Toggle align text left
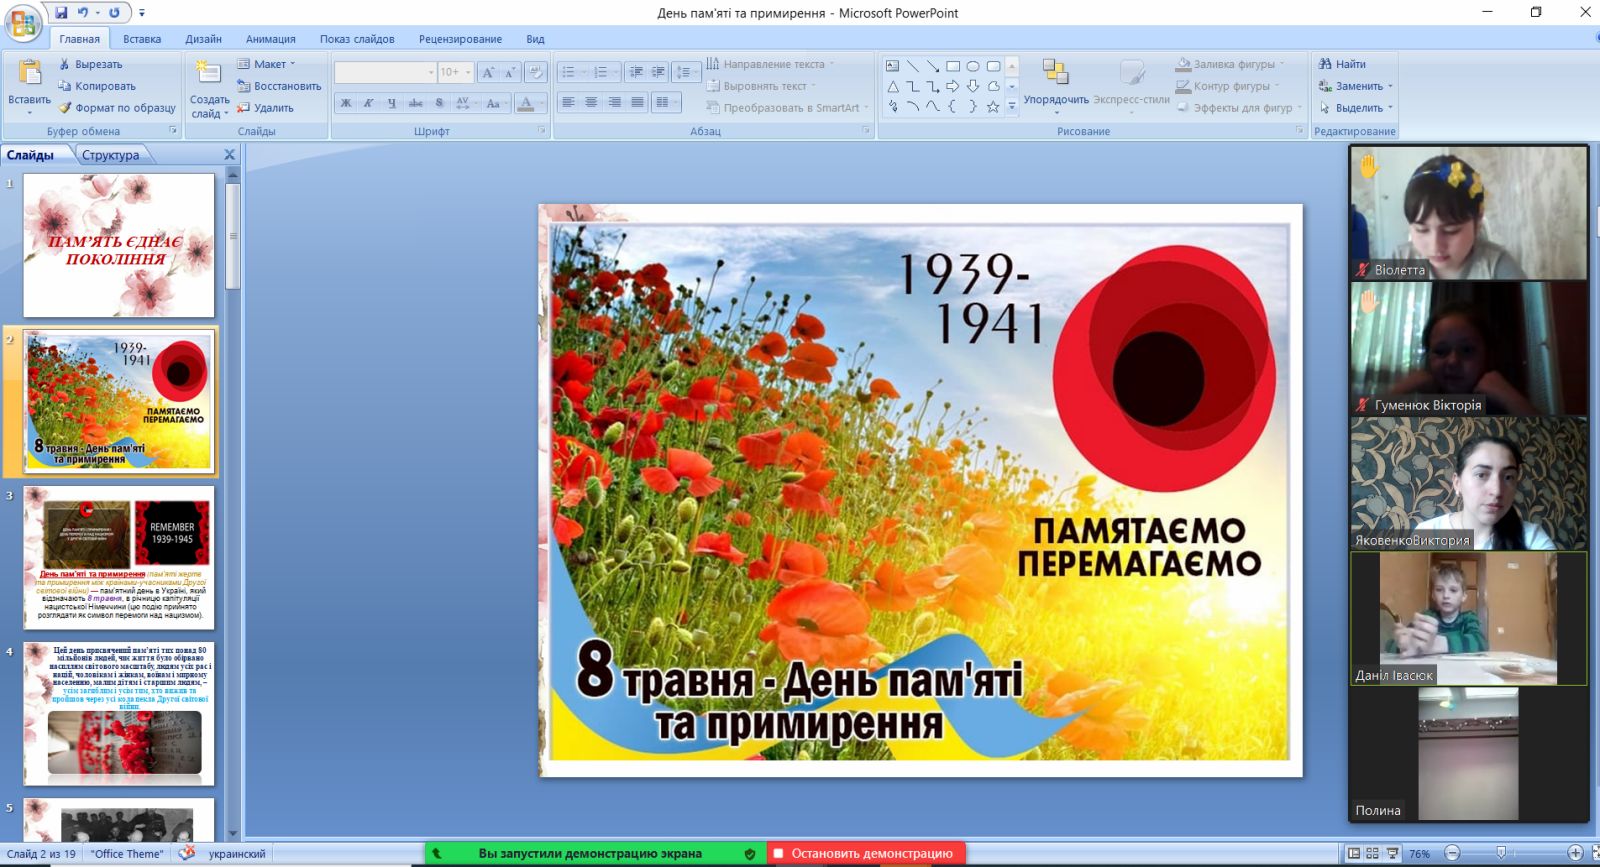Viewport: 1600px width, 867px height. coord(568,103)
